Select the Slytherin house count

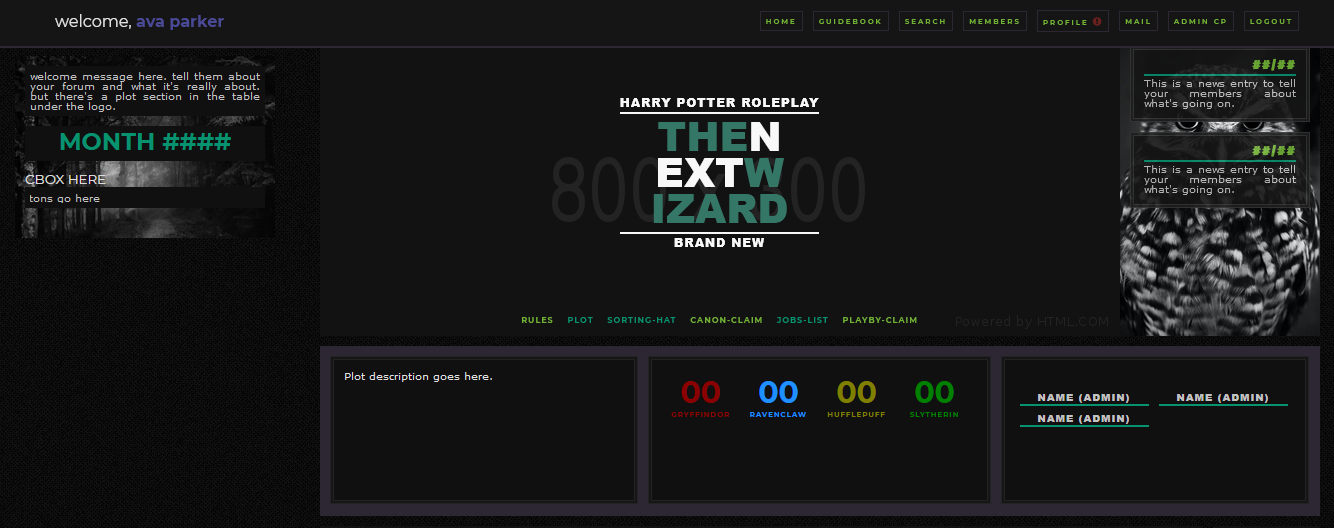pyautogui.click(x=934, y=397)
